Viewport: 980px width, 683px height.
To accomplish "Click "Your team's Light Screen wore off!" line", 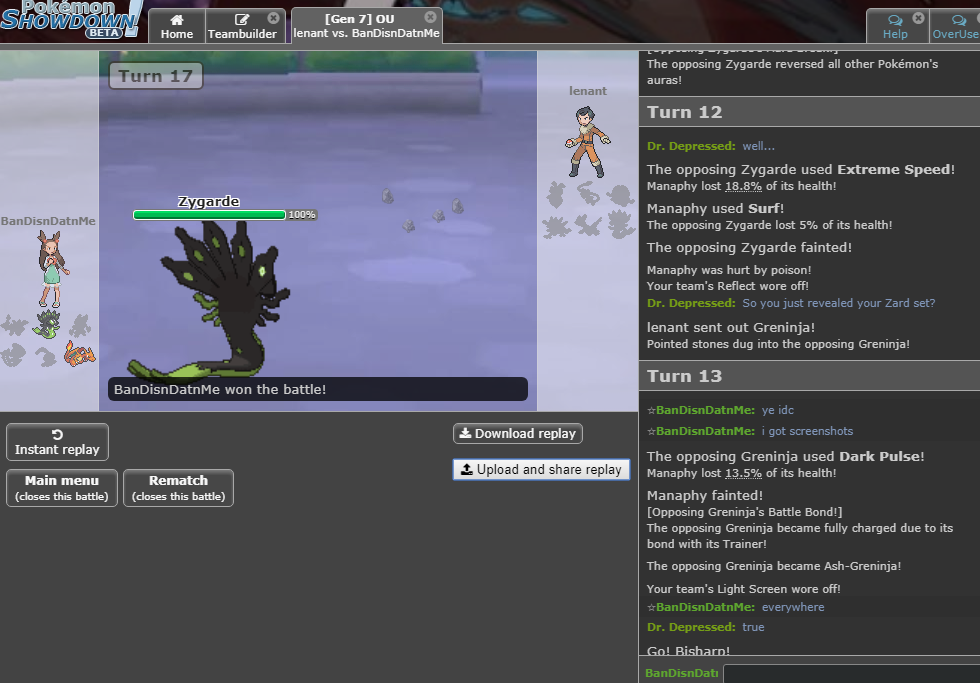I will pyautogui.click(x=744, y=589).
